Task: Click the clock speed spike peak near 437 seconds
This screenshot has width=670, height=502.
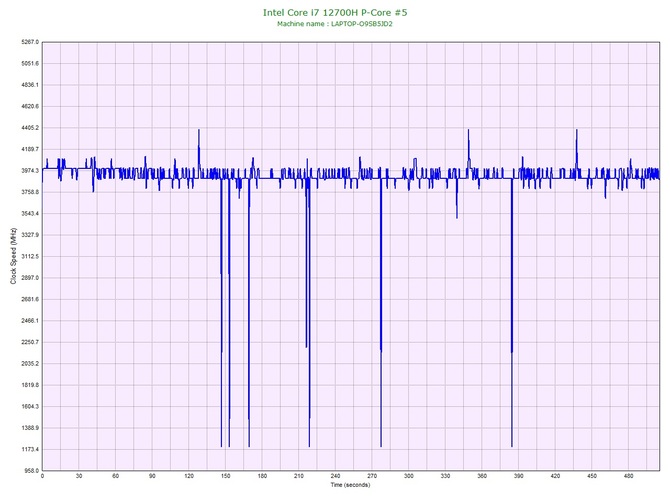Action: (576, 130)
